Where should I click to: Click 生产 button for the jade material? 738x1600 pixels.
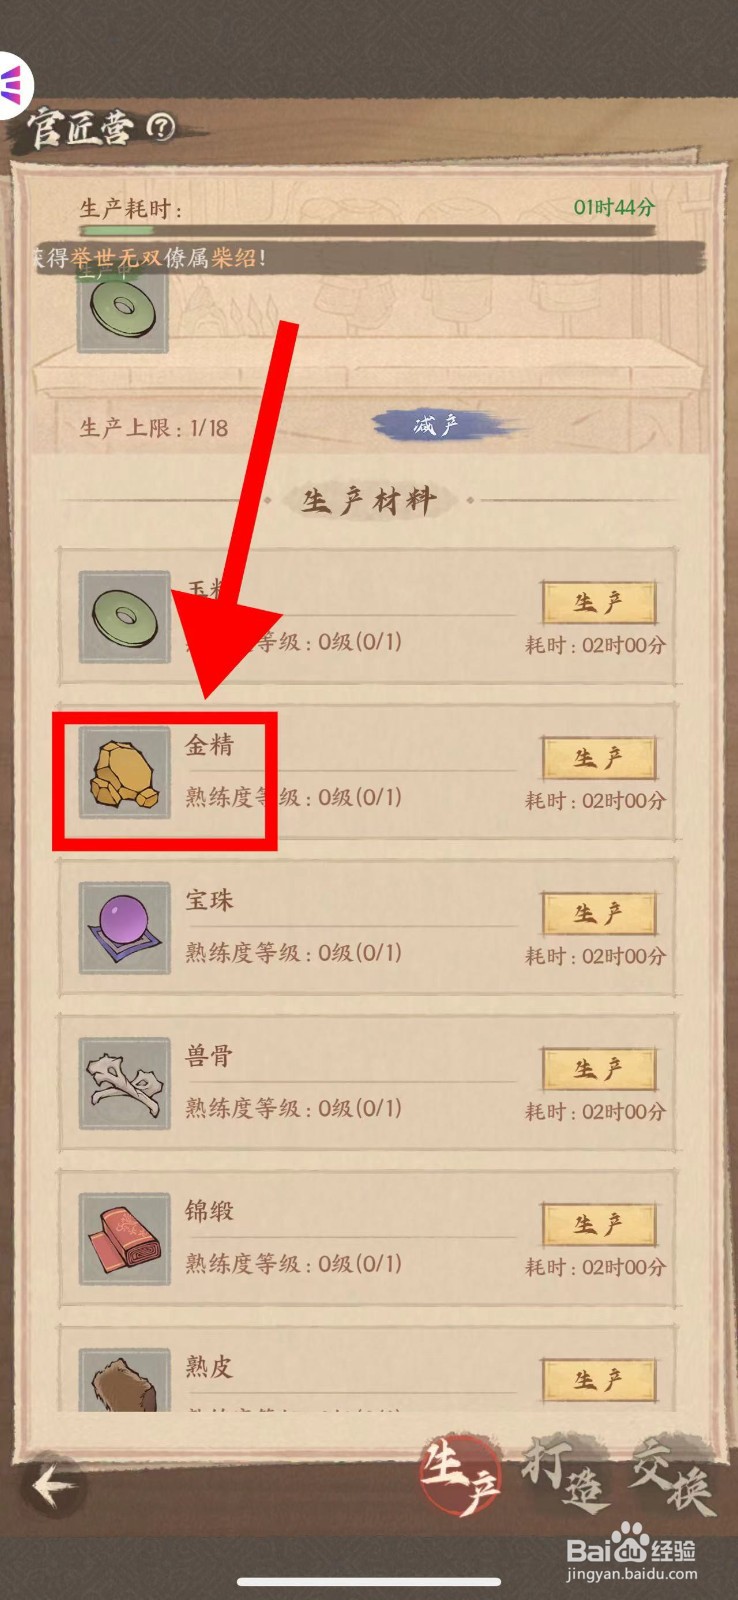(599, 603)
